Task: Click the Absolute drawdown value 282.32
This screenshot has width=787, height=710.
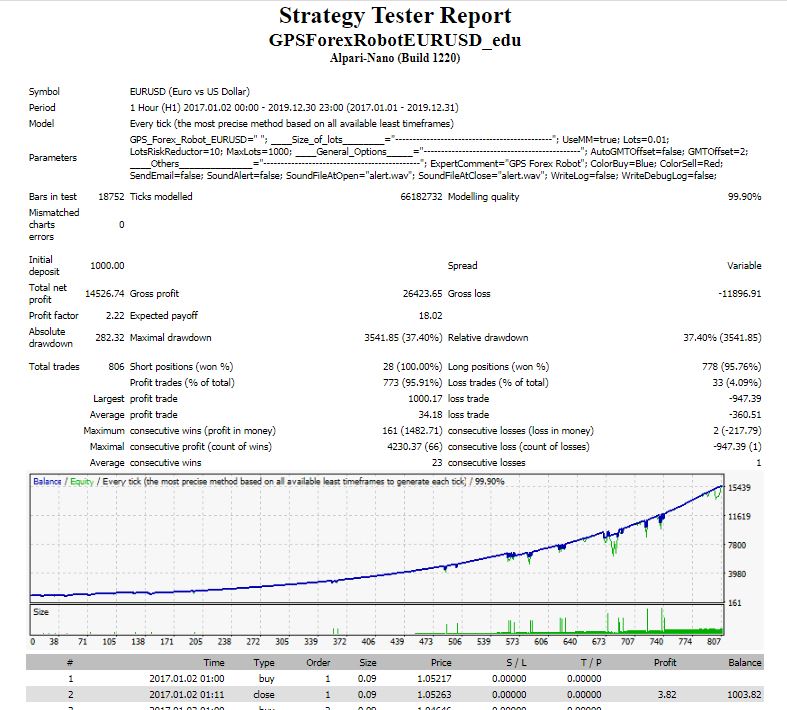Action: tap(109, 338)
